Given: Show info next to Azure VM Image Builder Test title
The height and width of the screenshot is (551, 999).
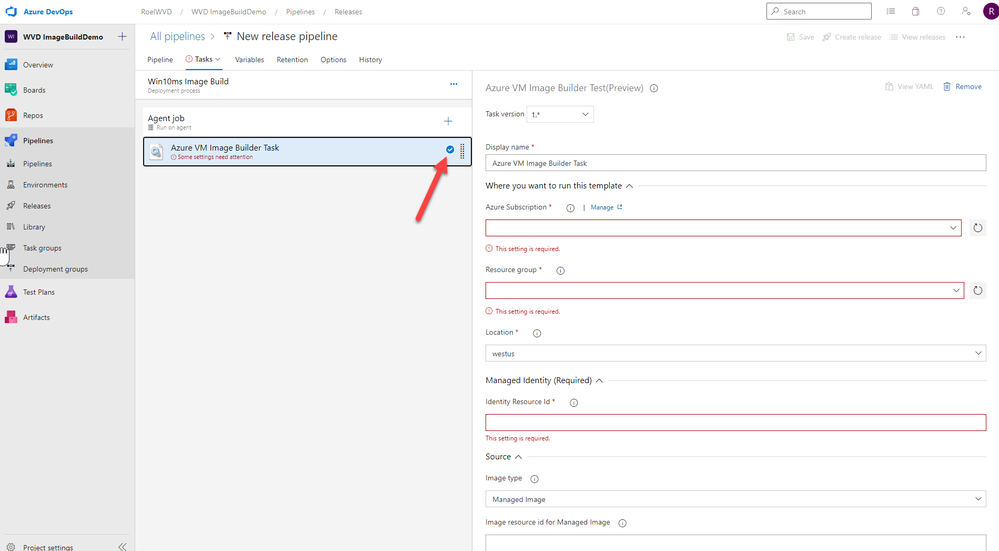Looking at the screenshot, I should tap(654, 89).
